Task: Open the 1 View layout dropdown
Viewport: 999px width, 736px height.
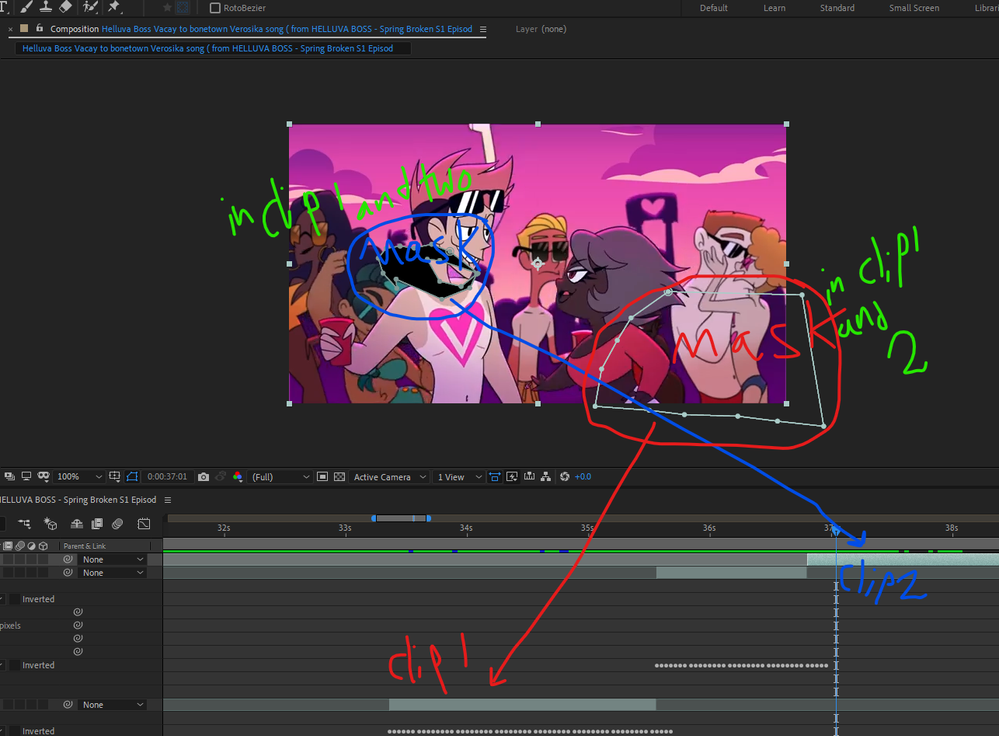Action: 459,477
